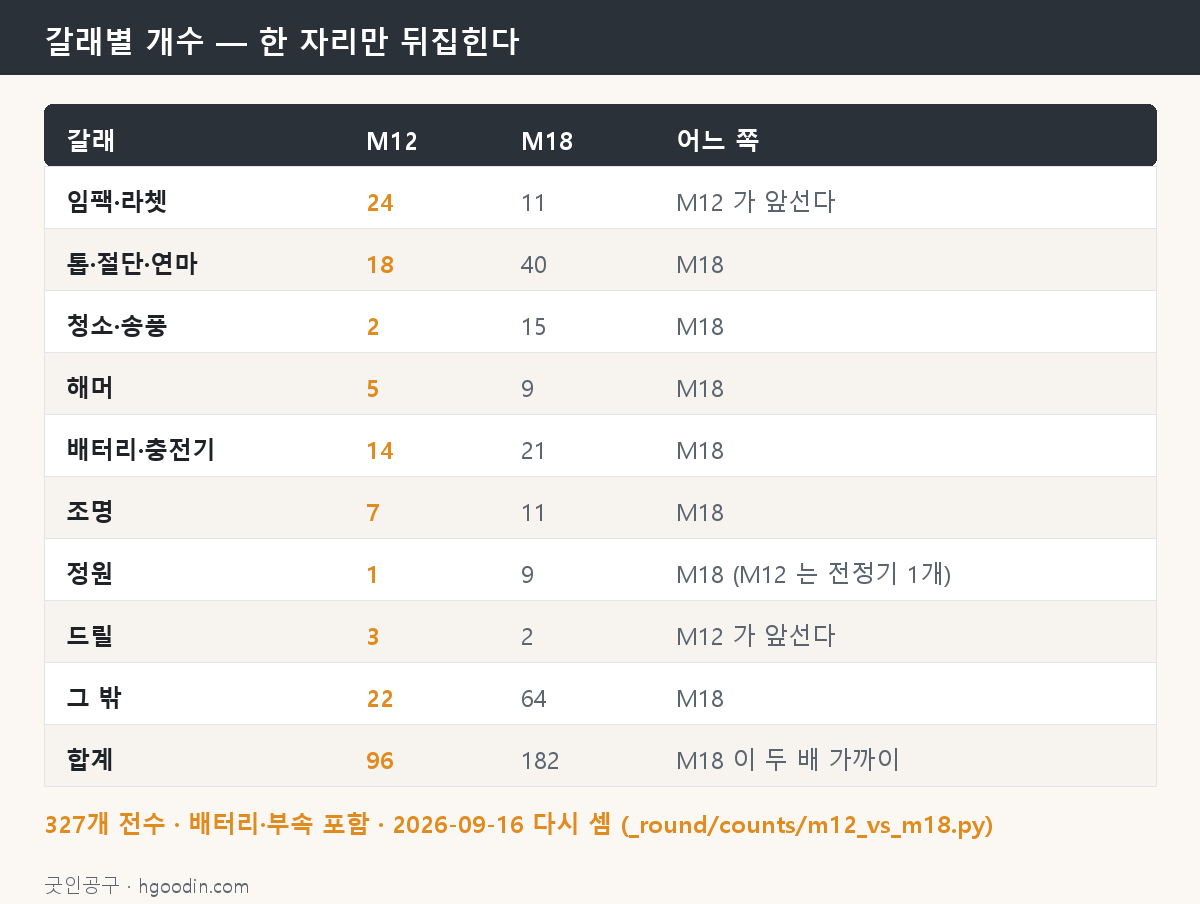Select the '배터리·충전기' row label
Image resolution: width=1200 pixels, height=904 pixels.
coord(141,450)
